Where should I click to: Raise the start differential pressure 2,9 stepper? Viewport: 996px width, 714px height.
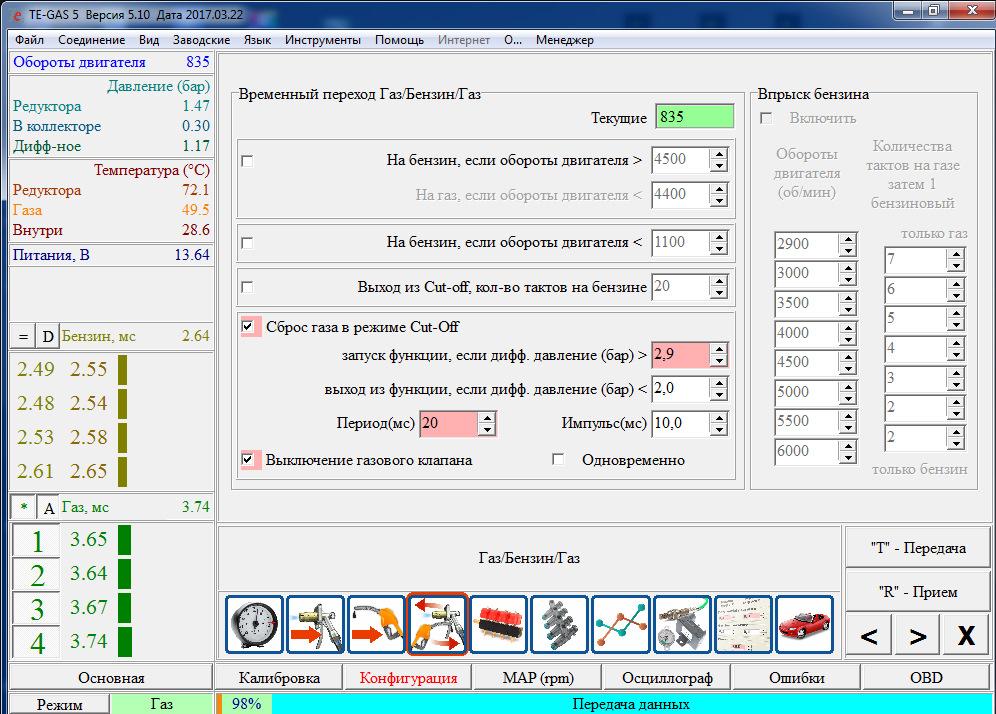[x=719, y=349]
